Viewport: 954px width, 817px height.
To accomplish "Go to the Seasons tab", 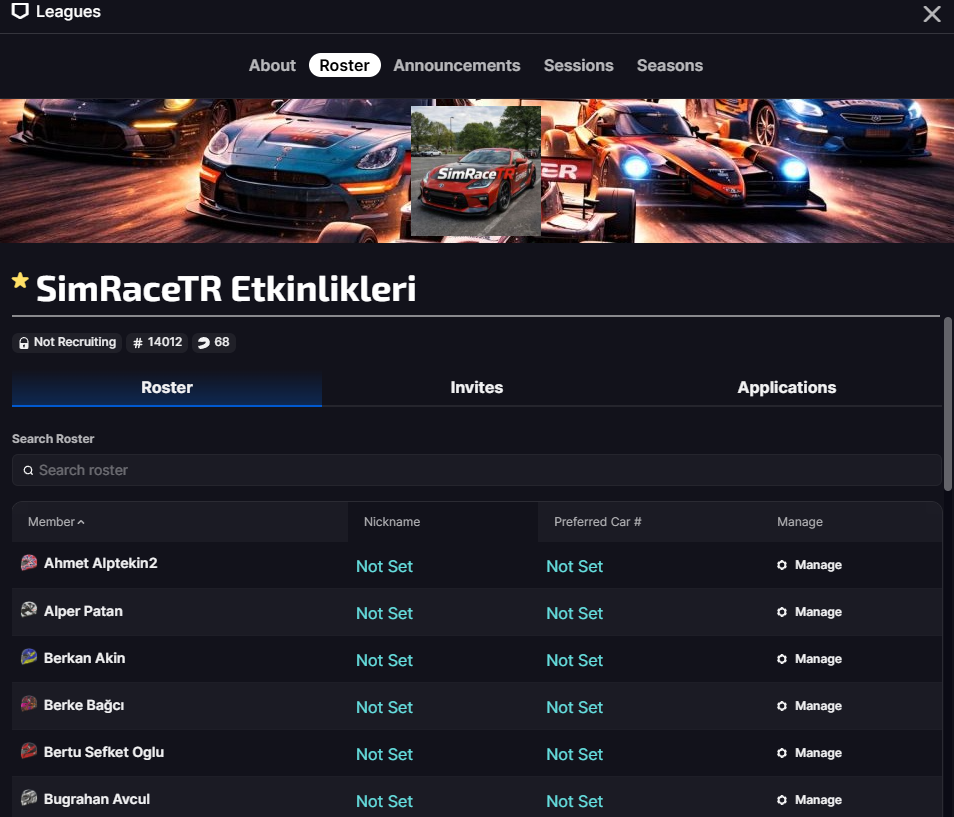I will [x=669, y=65].
